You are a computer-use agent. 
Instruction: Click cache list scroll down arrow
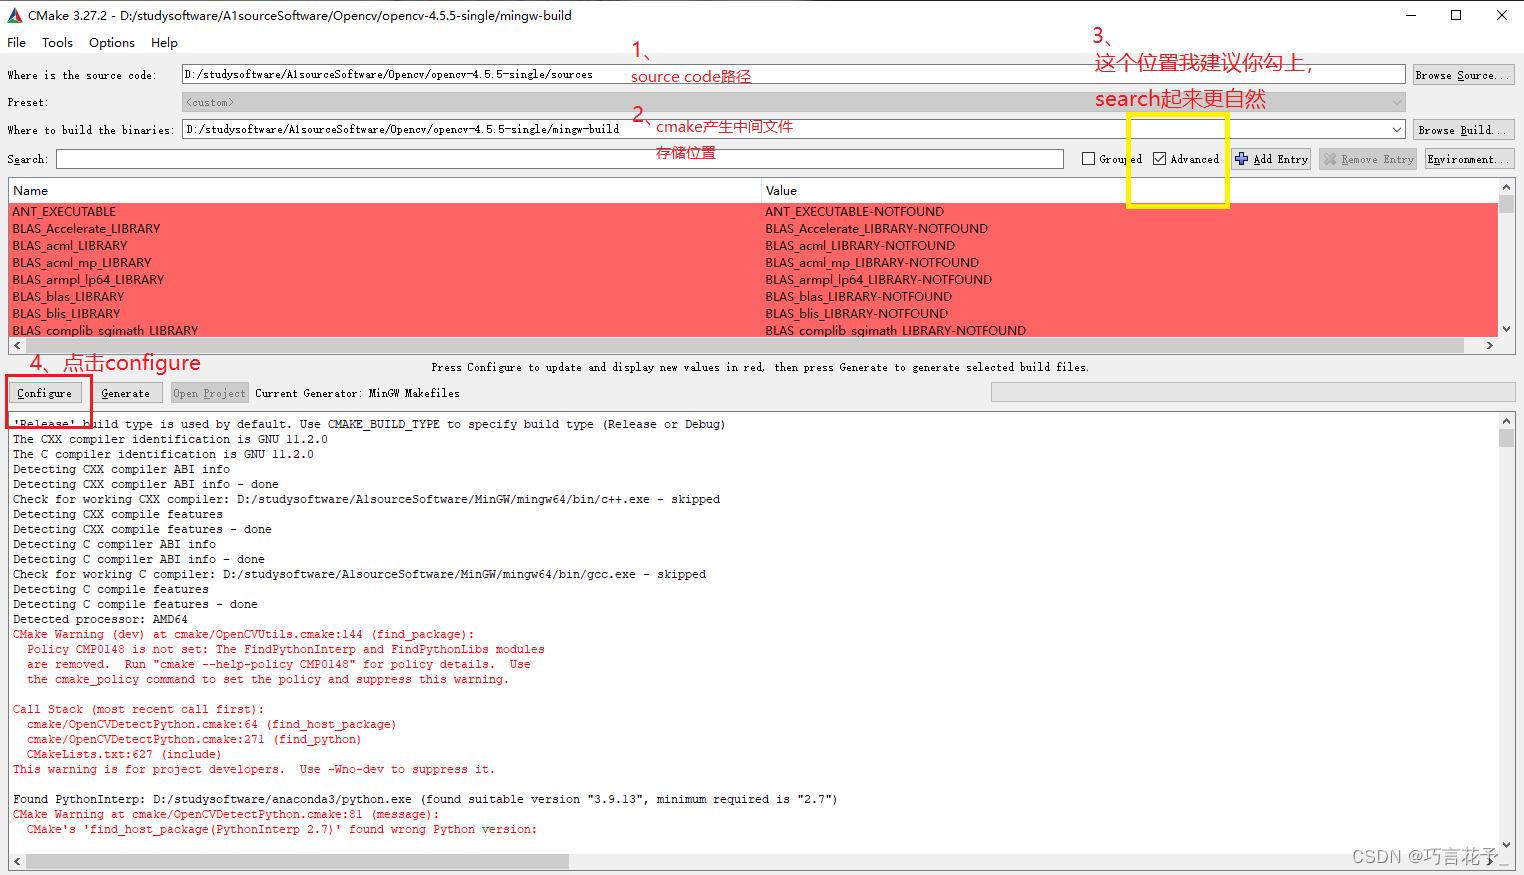click(1506, 329)
